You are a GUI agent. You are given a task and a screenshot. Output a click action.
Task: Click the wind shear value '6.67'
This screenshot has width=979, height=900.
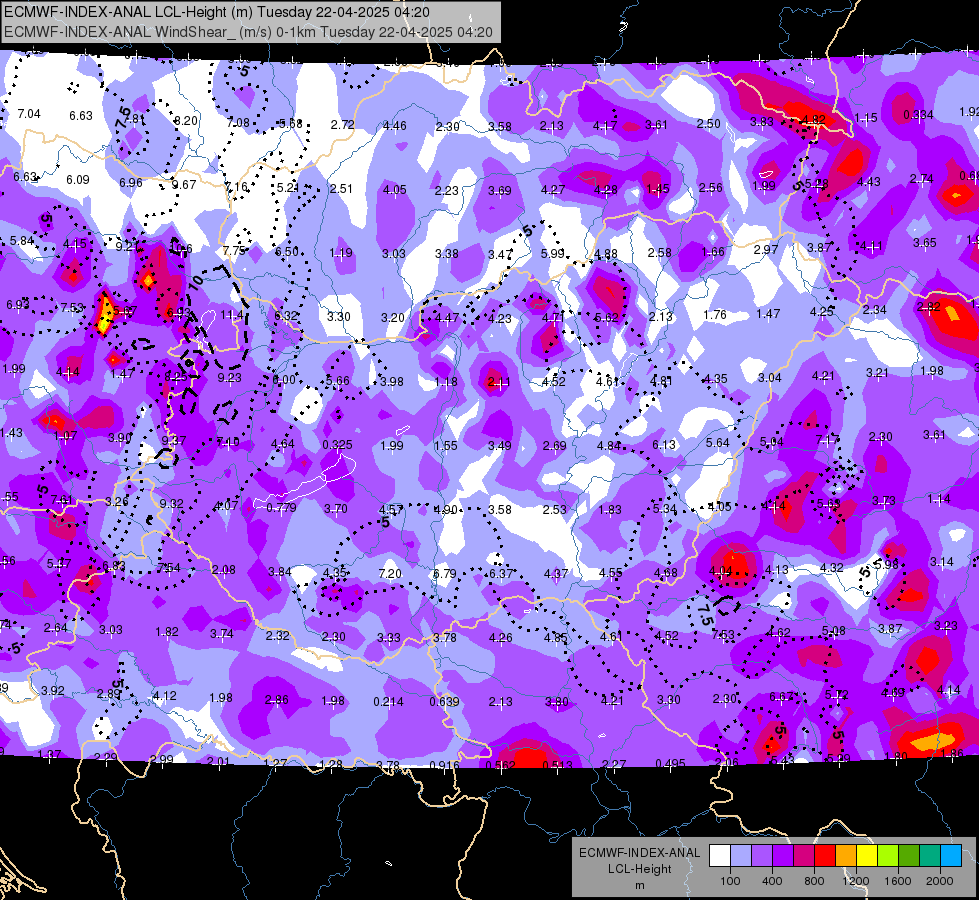click(781, 696)
